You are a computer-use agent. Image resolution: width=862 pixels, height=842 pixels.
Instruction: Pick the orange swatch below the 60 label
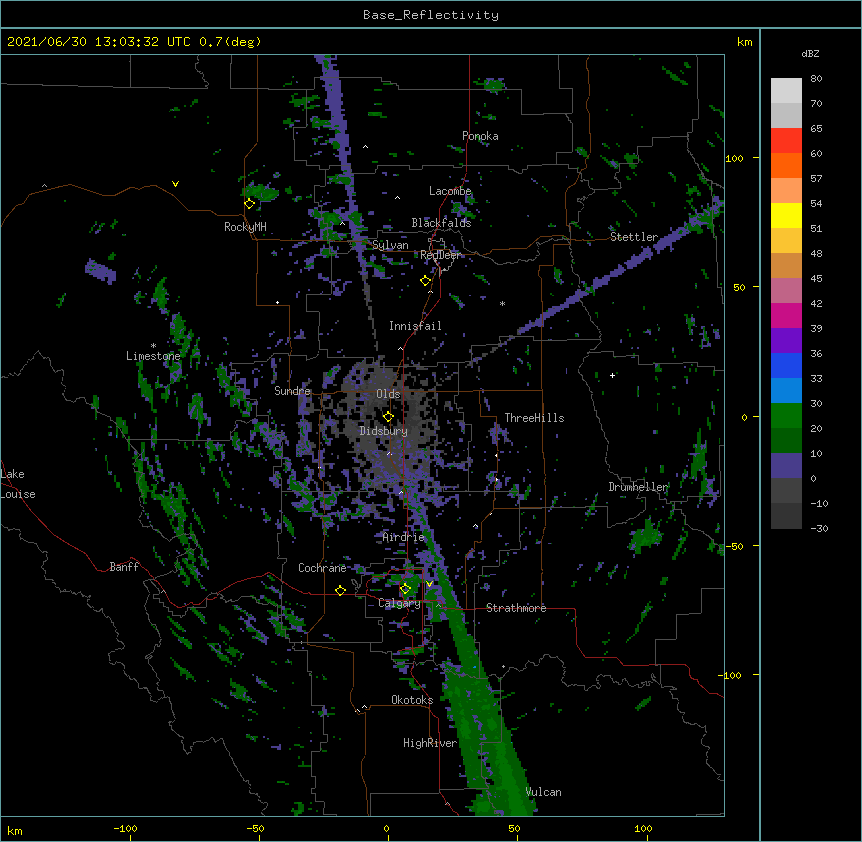(x=786, y=165)
